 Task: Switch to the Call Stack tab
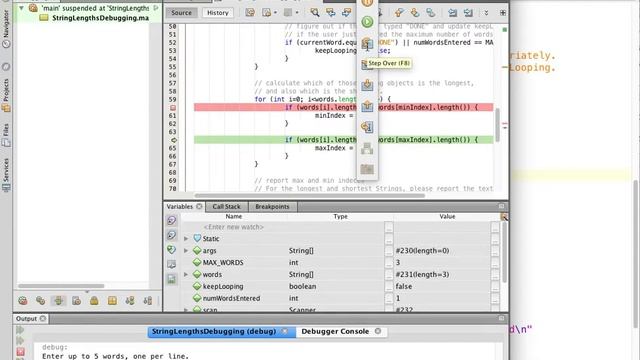227,207
